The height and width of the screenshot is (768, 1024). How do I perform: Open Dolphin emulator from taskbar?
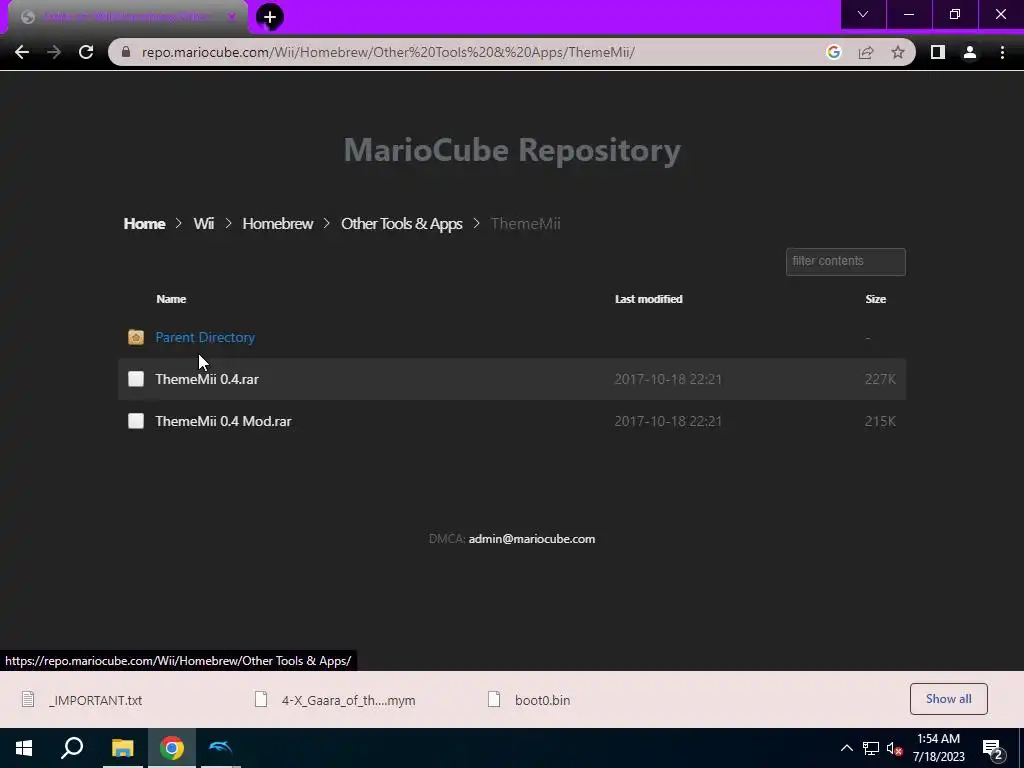[x=221, y=748]
